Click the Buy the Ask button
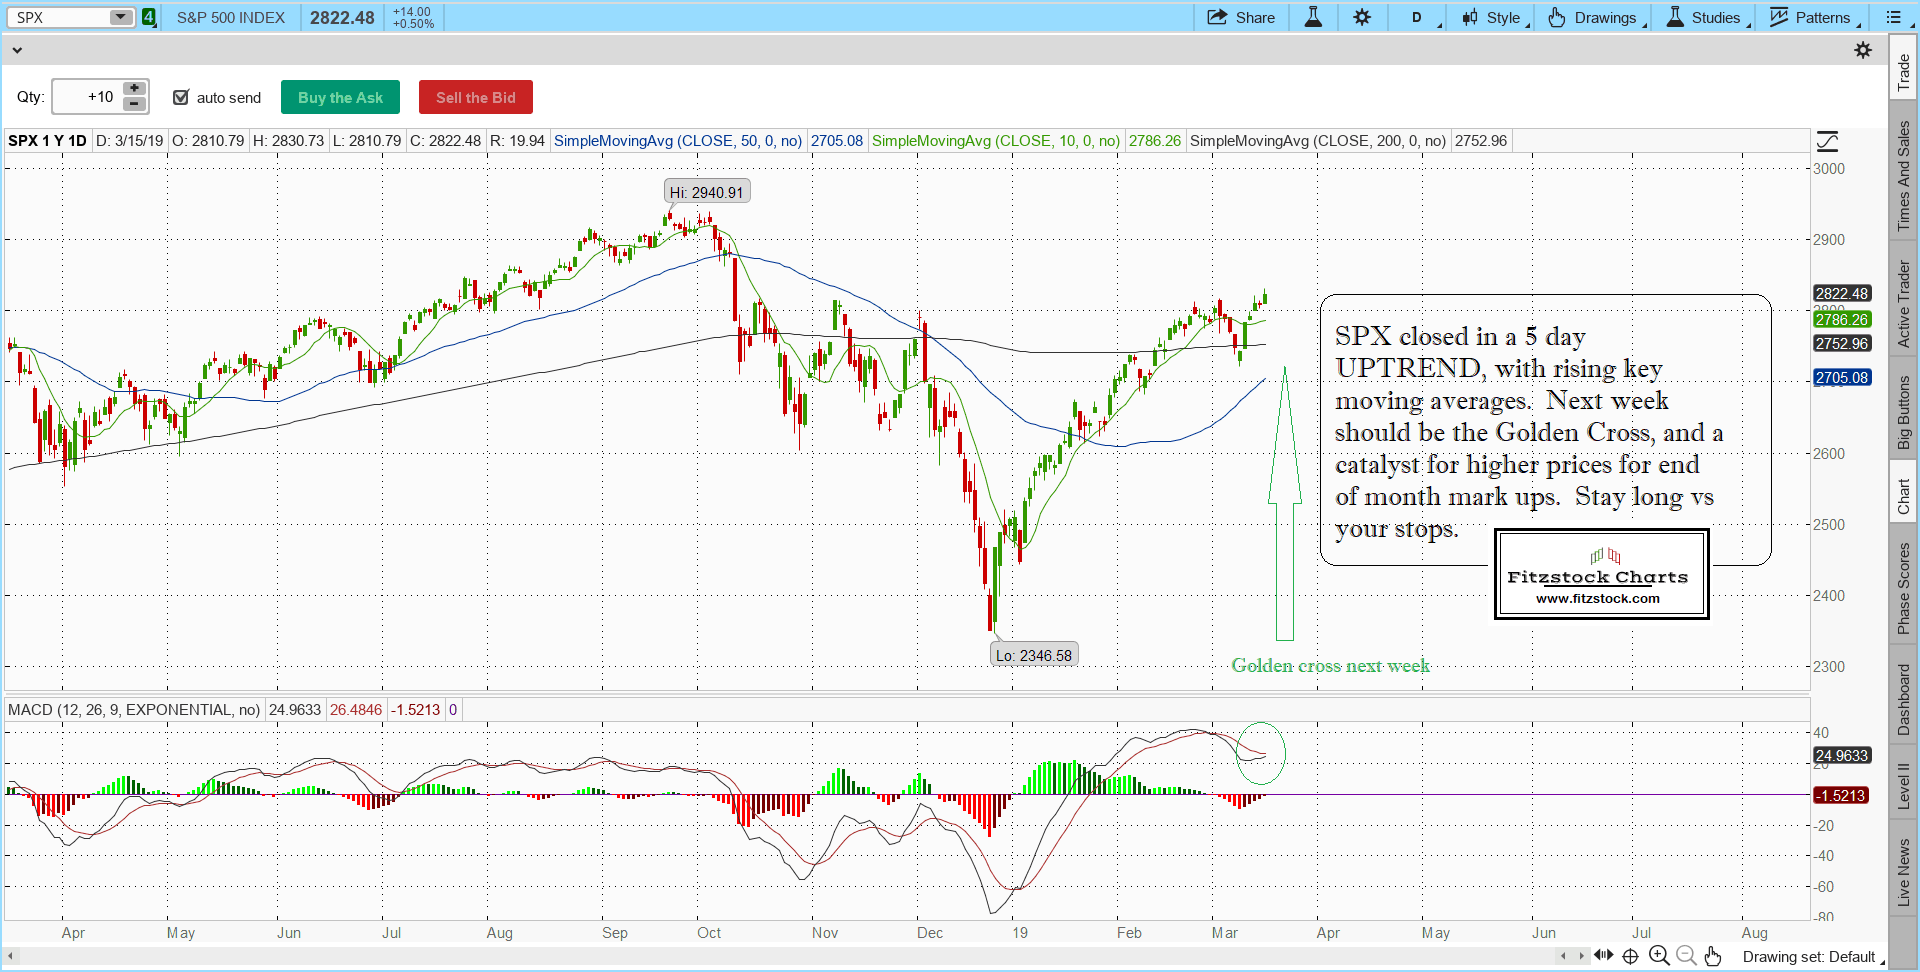Screen dimensions: 1920x972 click(340, 97)
